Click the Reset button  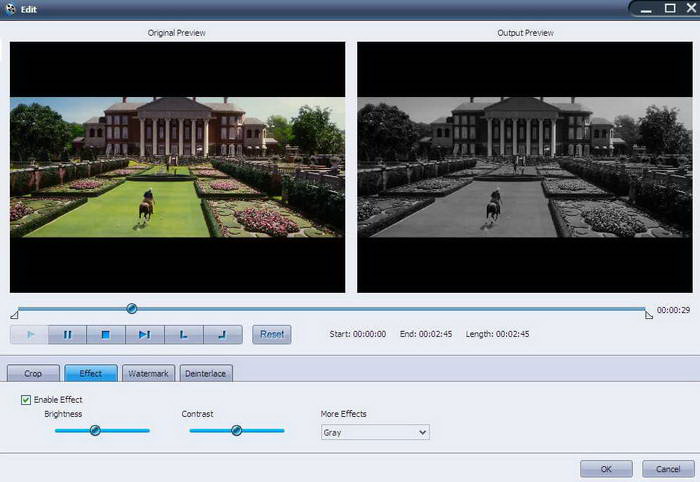click(272, 334)
